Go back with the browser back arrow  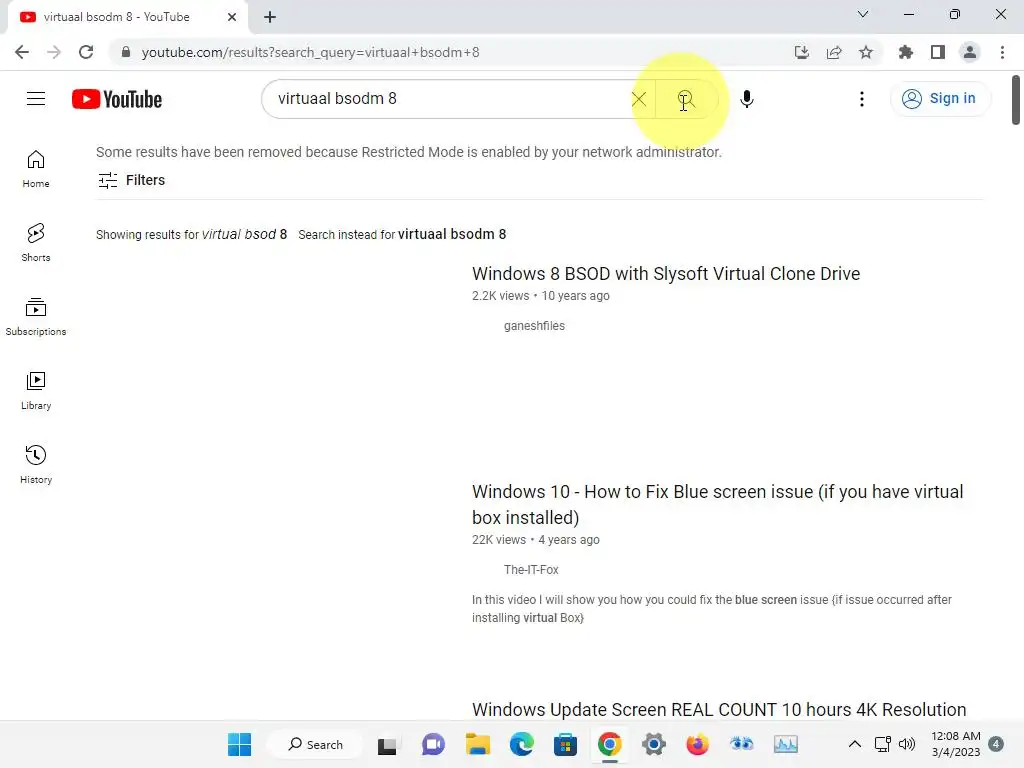tap(22, 52)
